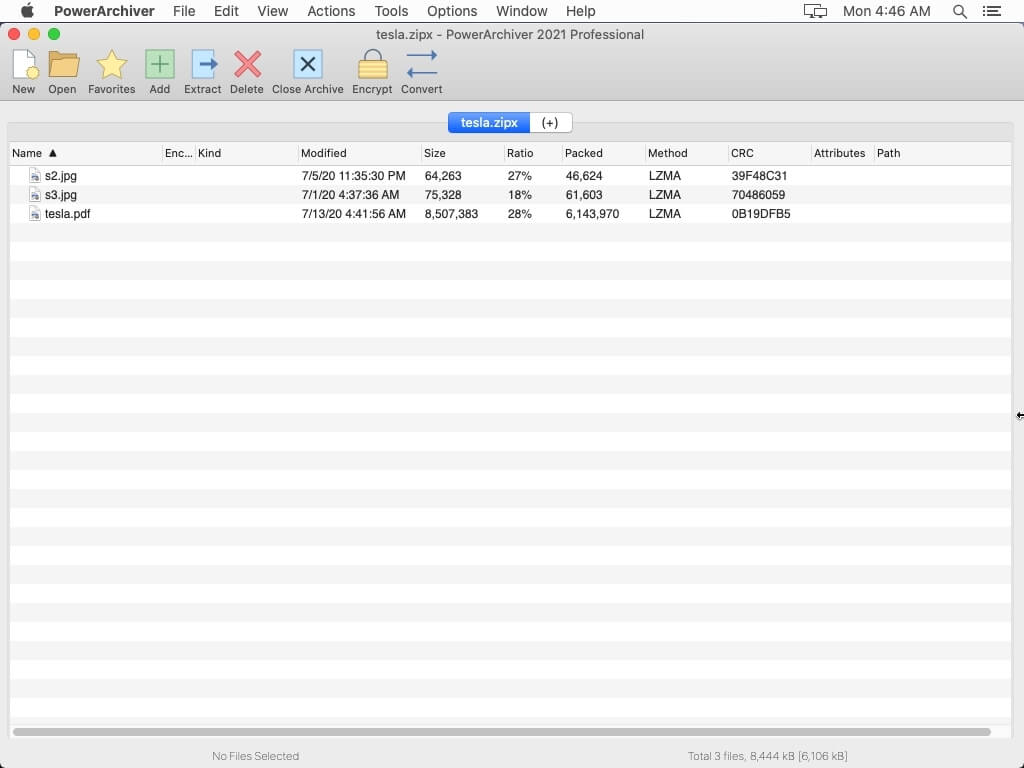This screenshot has width=1024, height=768.
Task: Select the tesla.zipx tab
Action: 489,123
